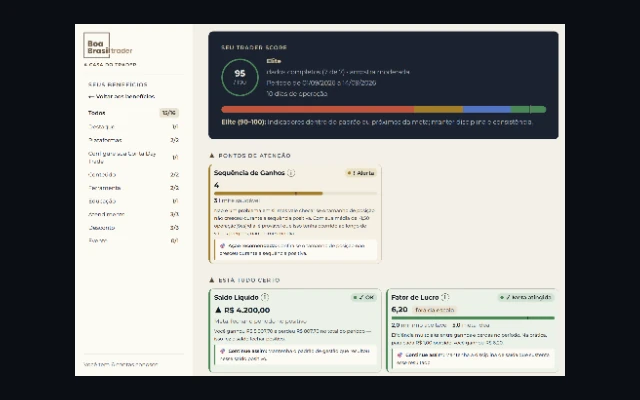Click the Elite level label in score panel
Screen dimensions: 640x400
pyautogui.click(x=274, y=61)
